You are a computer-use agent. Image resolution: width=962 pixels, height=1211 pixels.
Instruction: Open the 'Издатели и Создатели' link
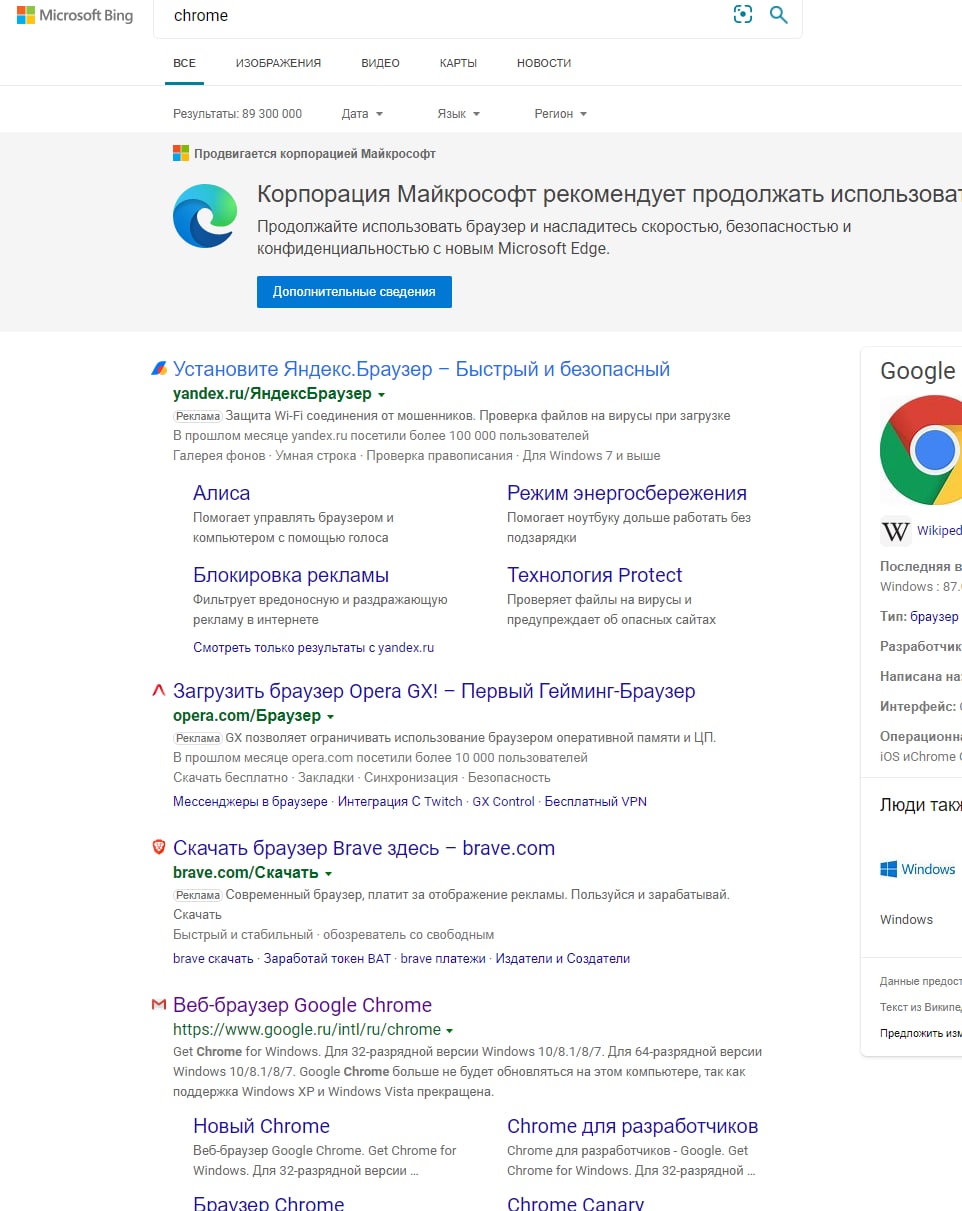pyautogui.click(x=563, y=958)
